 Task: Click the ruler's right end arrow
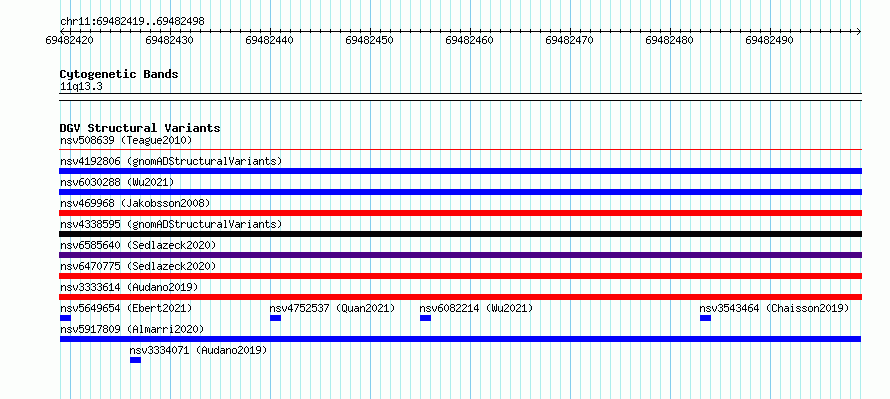[x=859, y=31]
